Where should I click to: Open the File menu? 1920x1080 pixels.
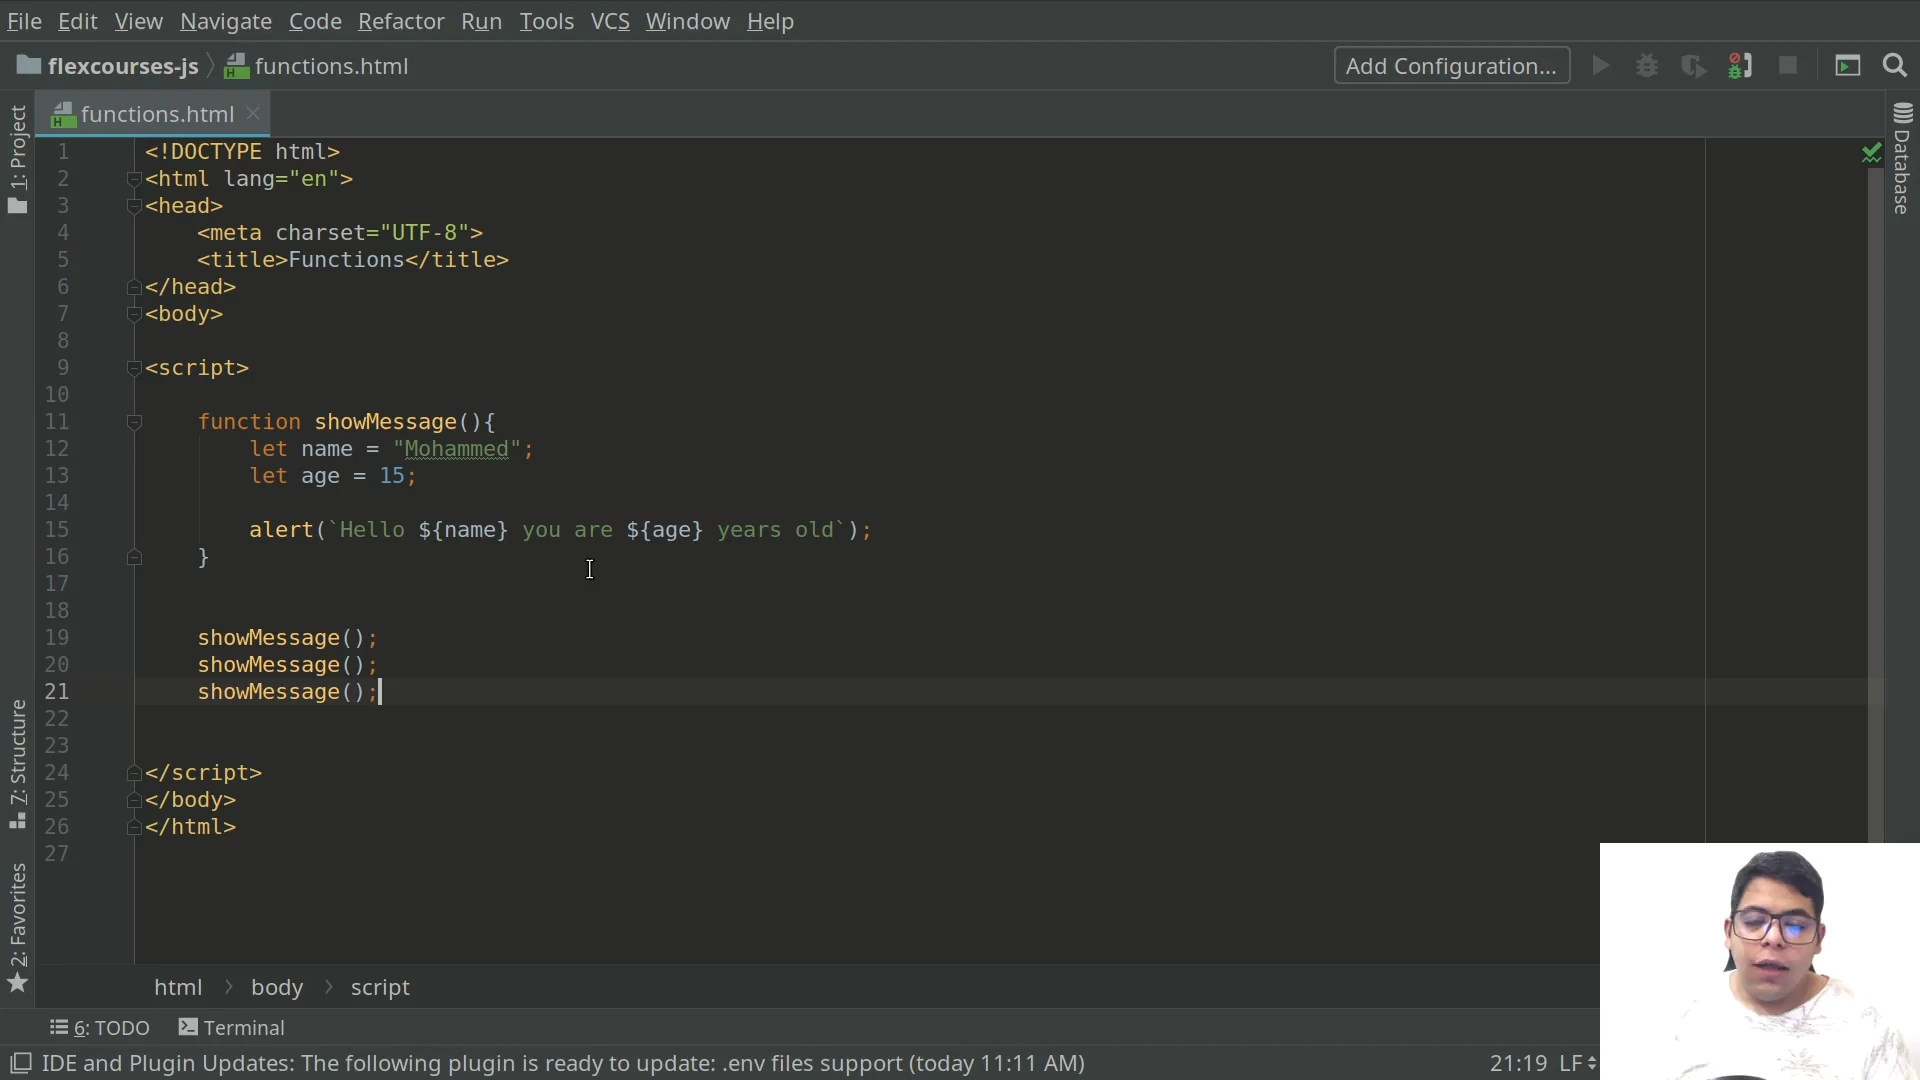[x=24, y=21]
